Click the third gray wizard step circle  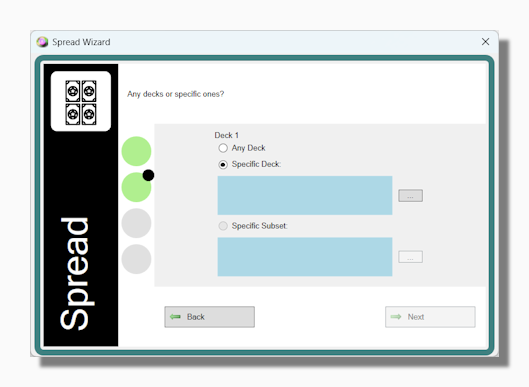136,223
